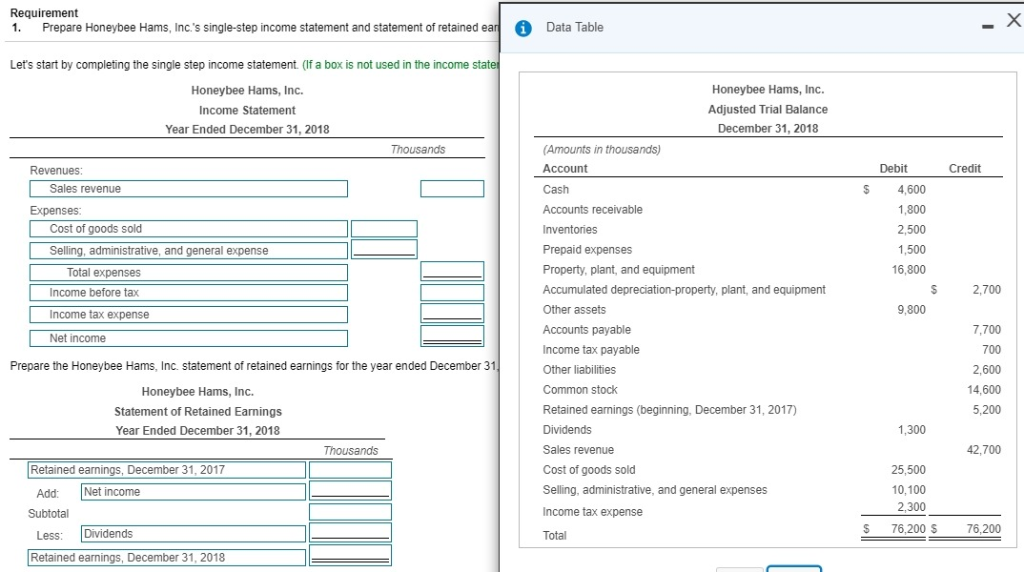Click the Total expenses amount box
Screen dimensions: 1024x572
pos(452,271)
